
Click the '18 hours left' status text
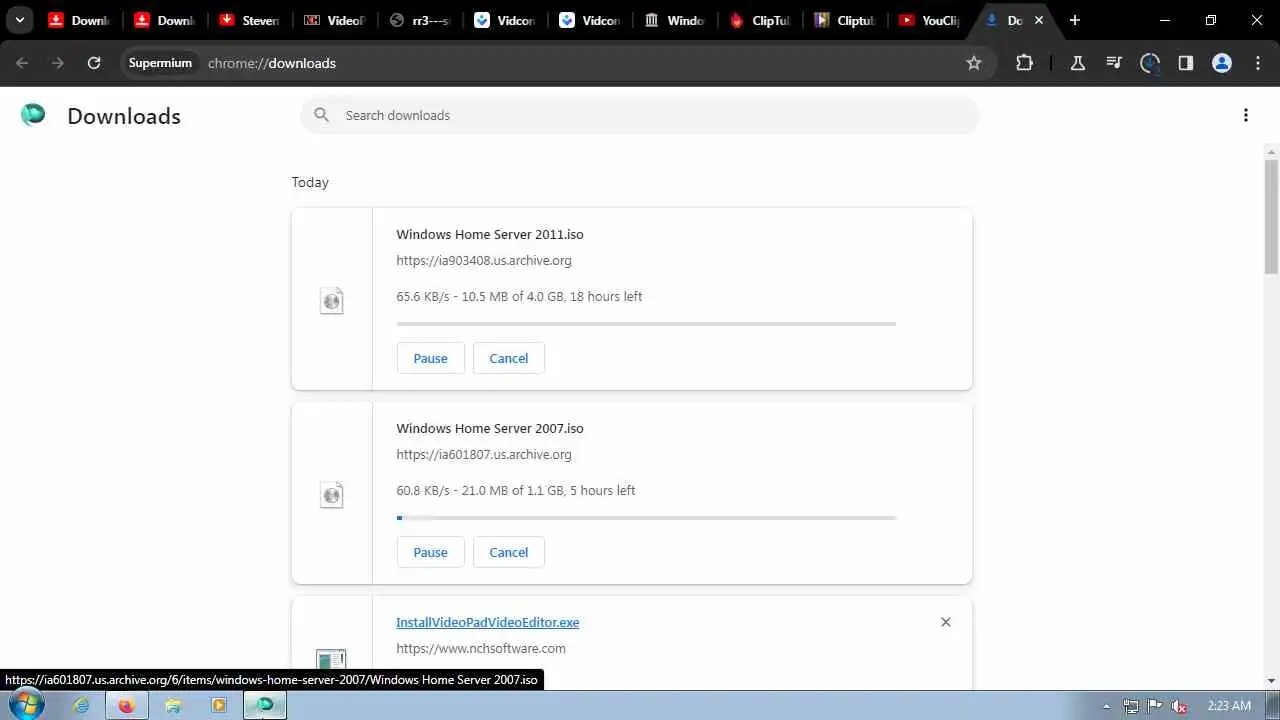coord(606,296)
